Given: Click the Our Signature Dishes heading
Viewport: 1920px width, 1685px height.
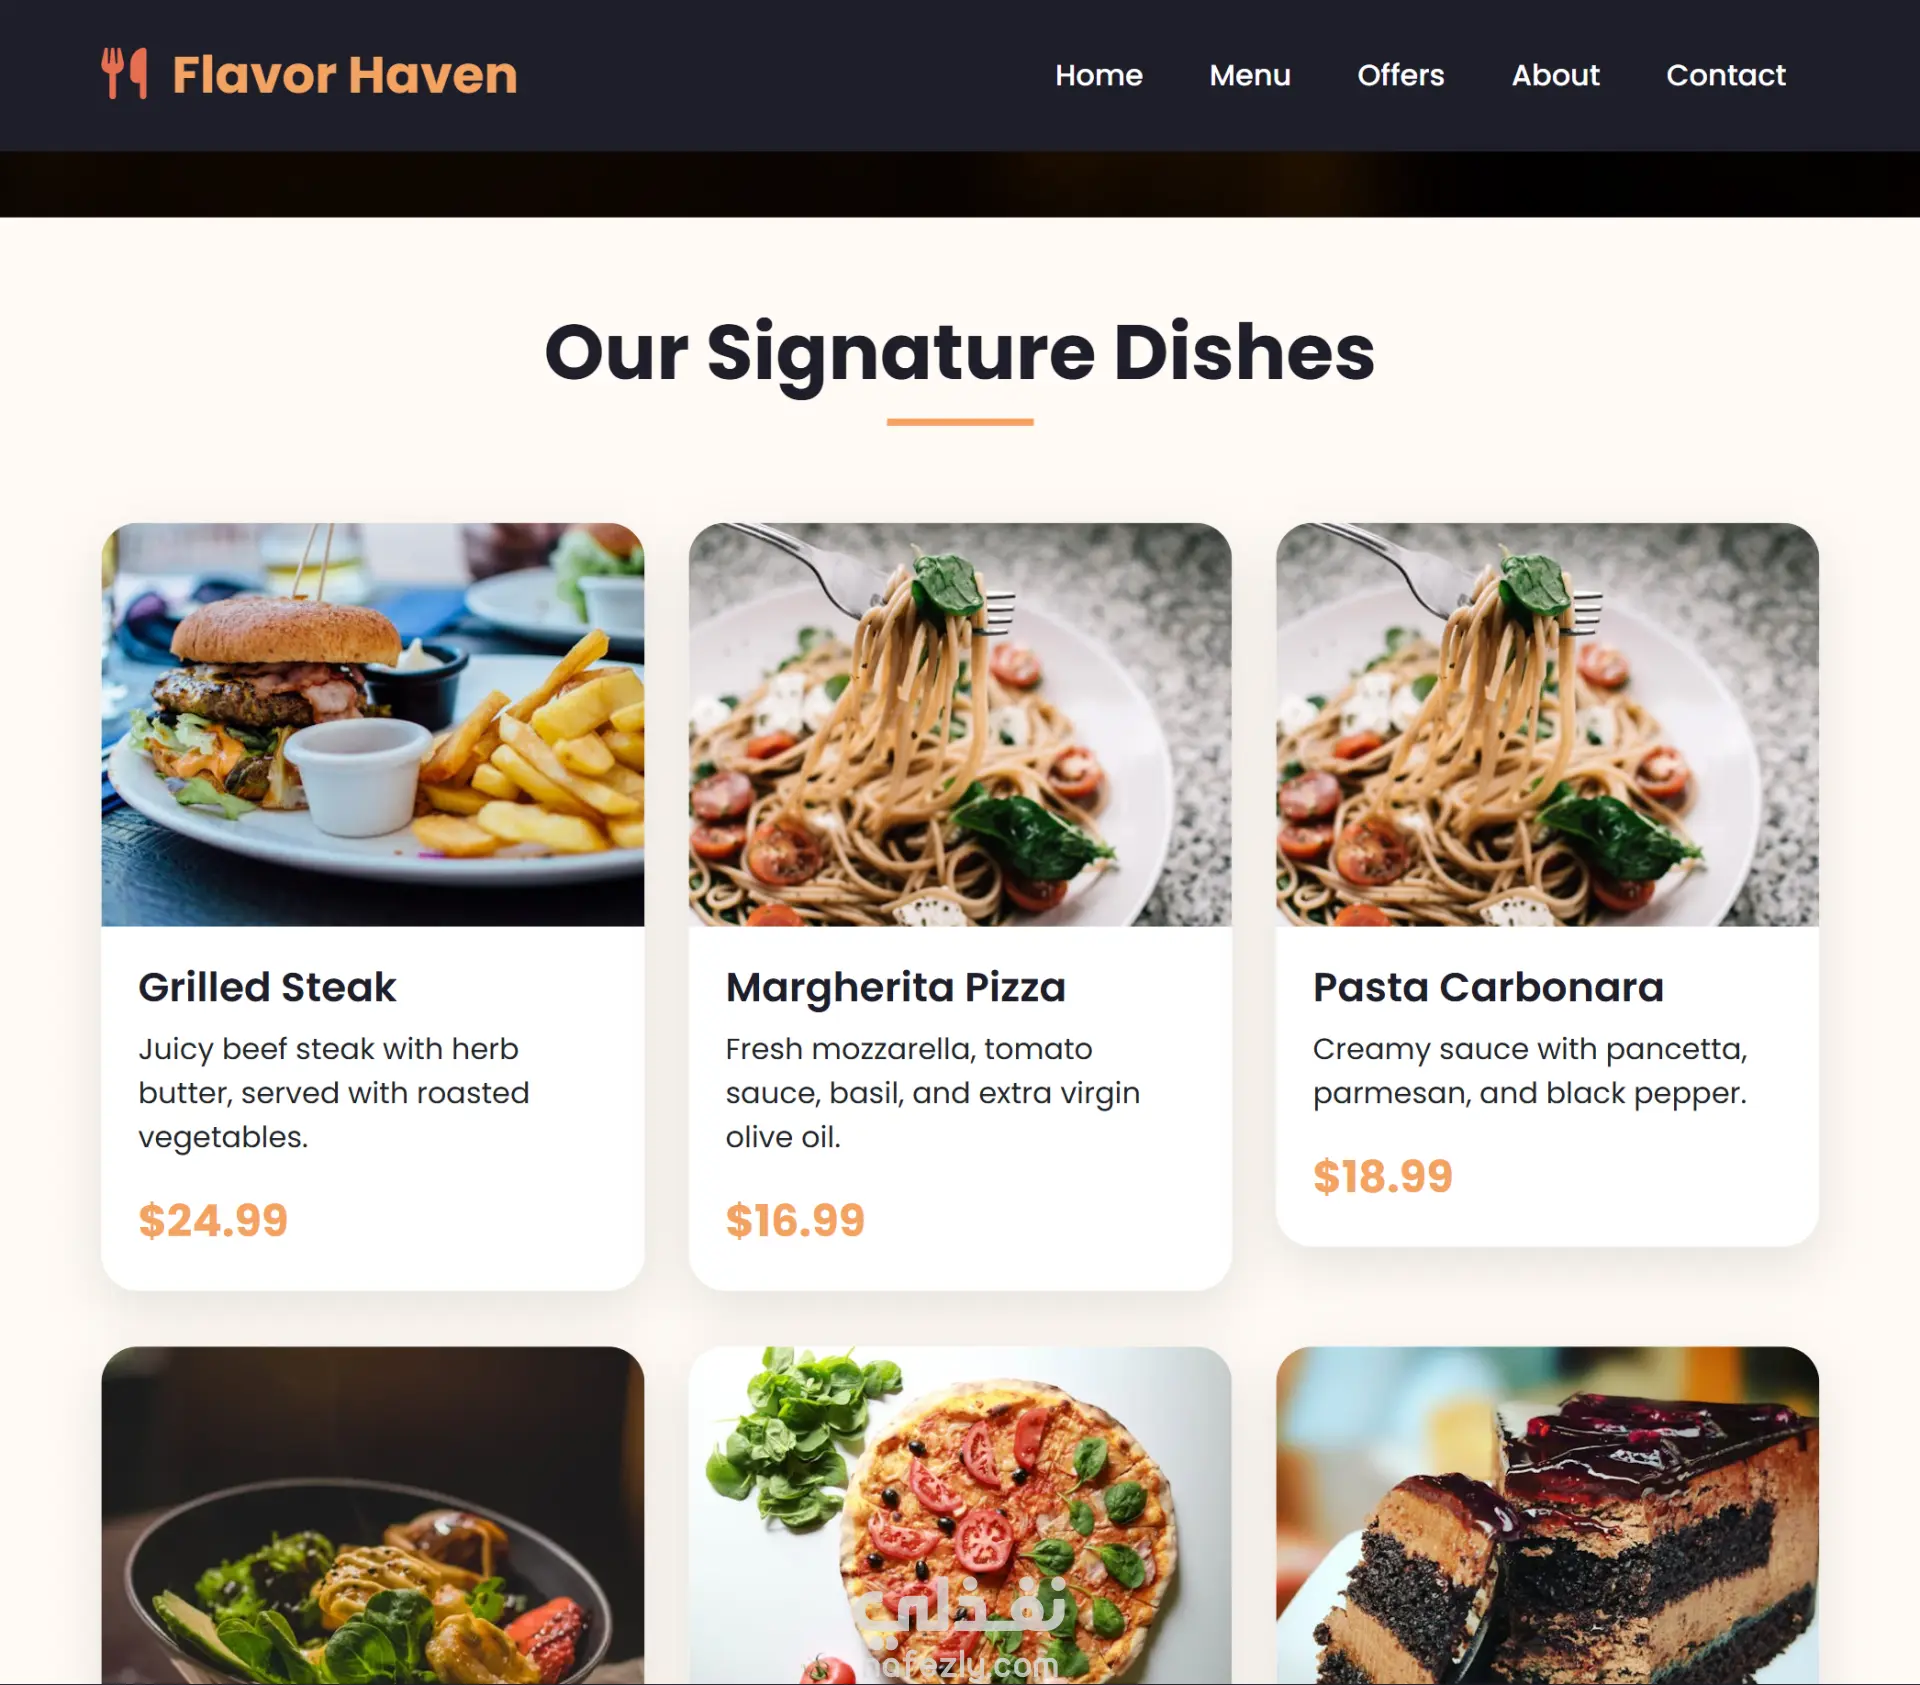Looking at the screenshot, I should coord(960,352).
